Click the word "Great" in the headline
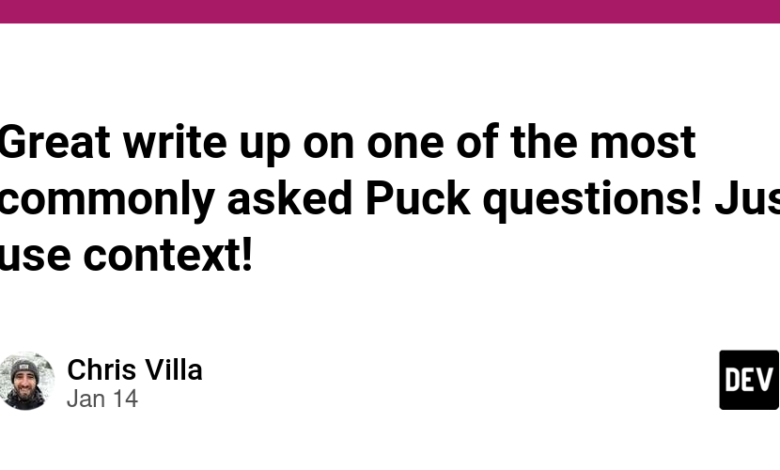 (55, 143)
